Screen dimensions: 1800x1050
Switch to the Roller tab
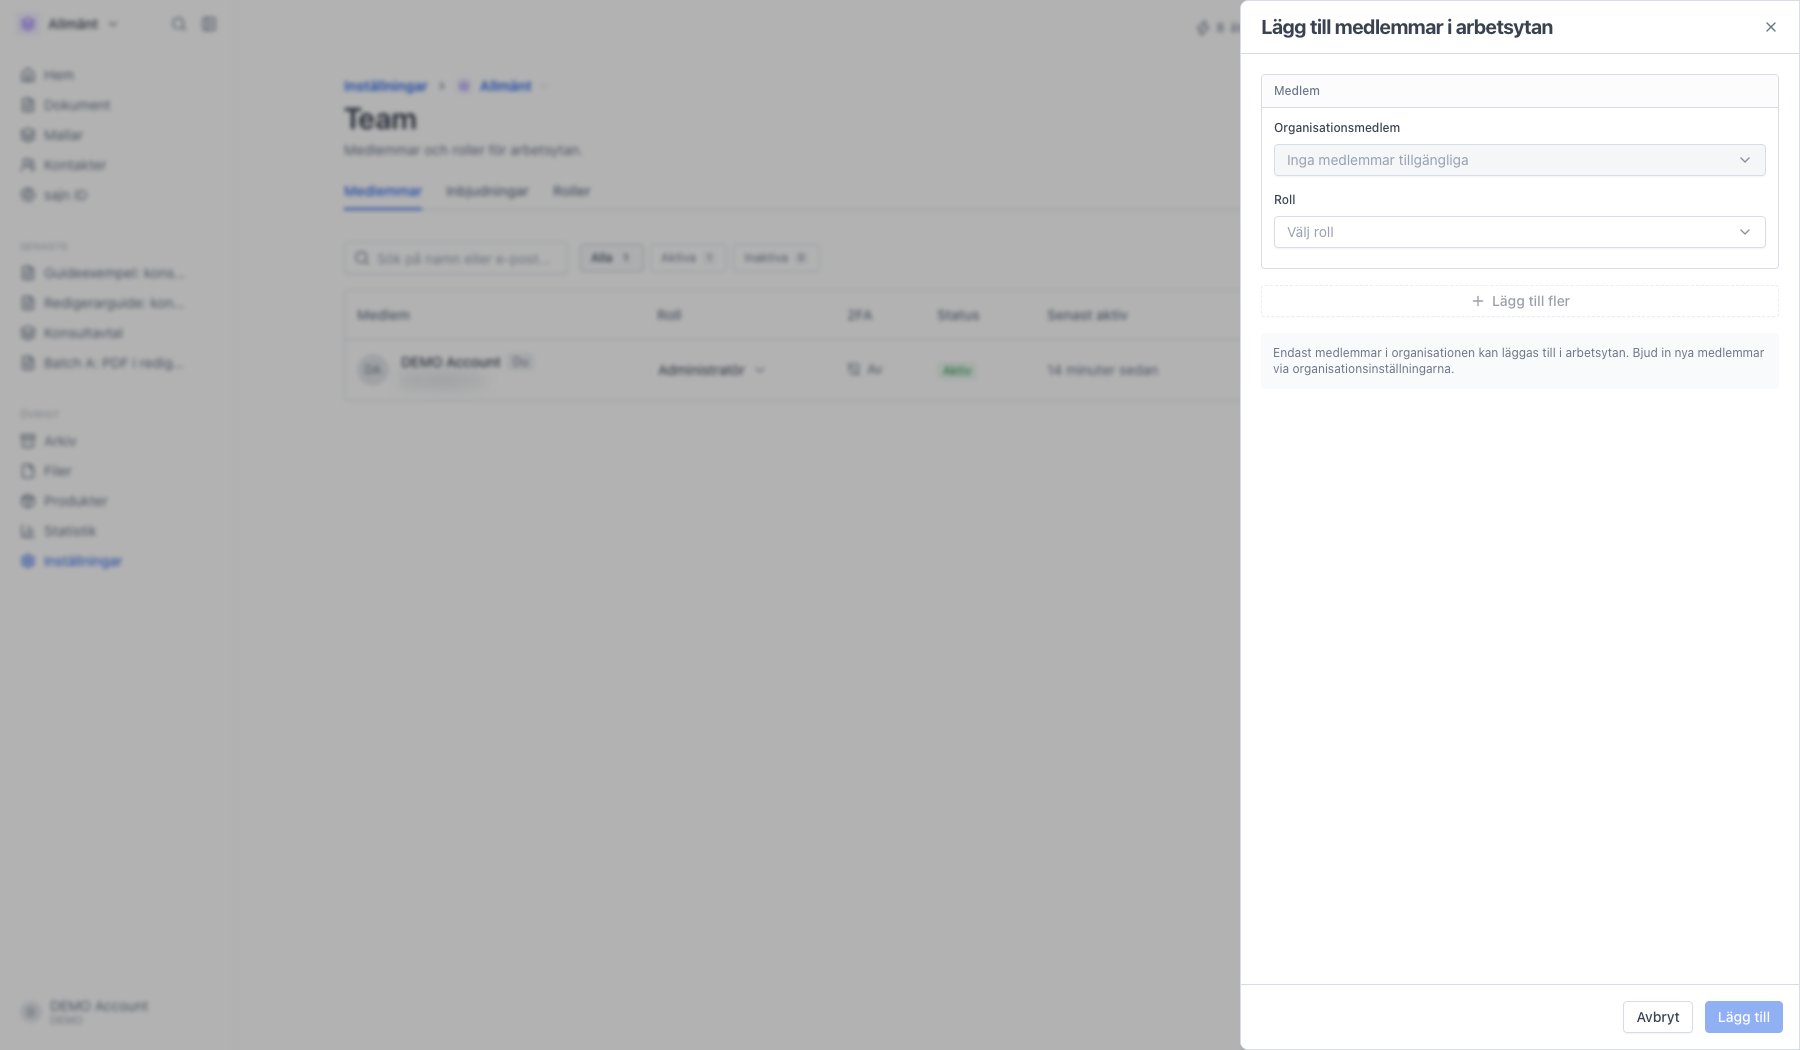point(571,191)
